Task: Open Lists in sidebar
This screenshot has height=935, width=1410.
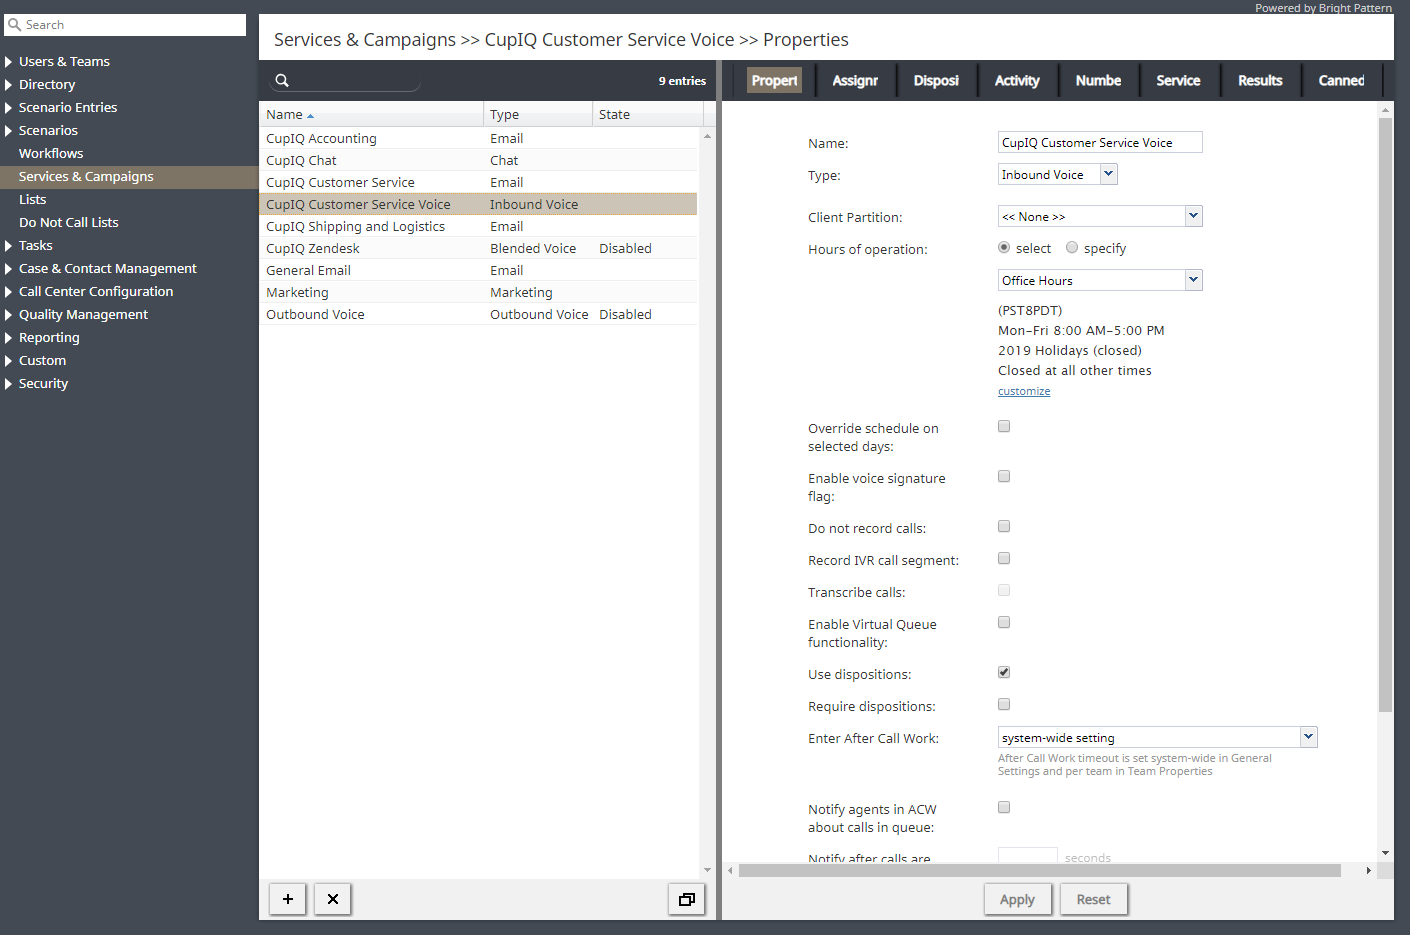Action: click(33, 200)
